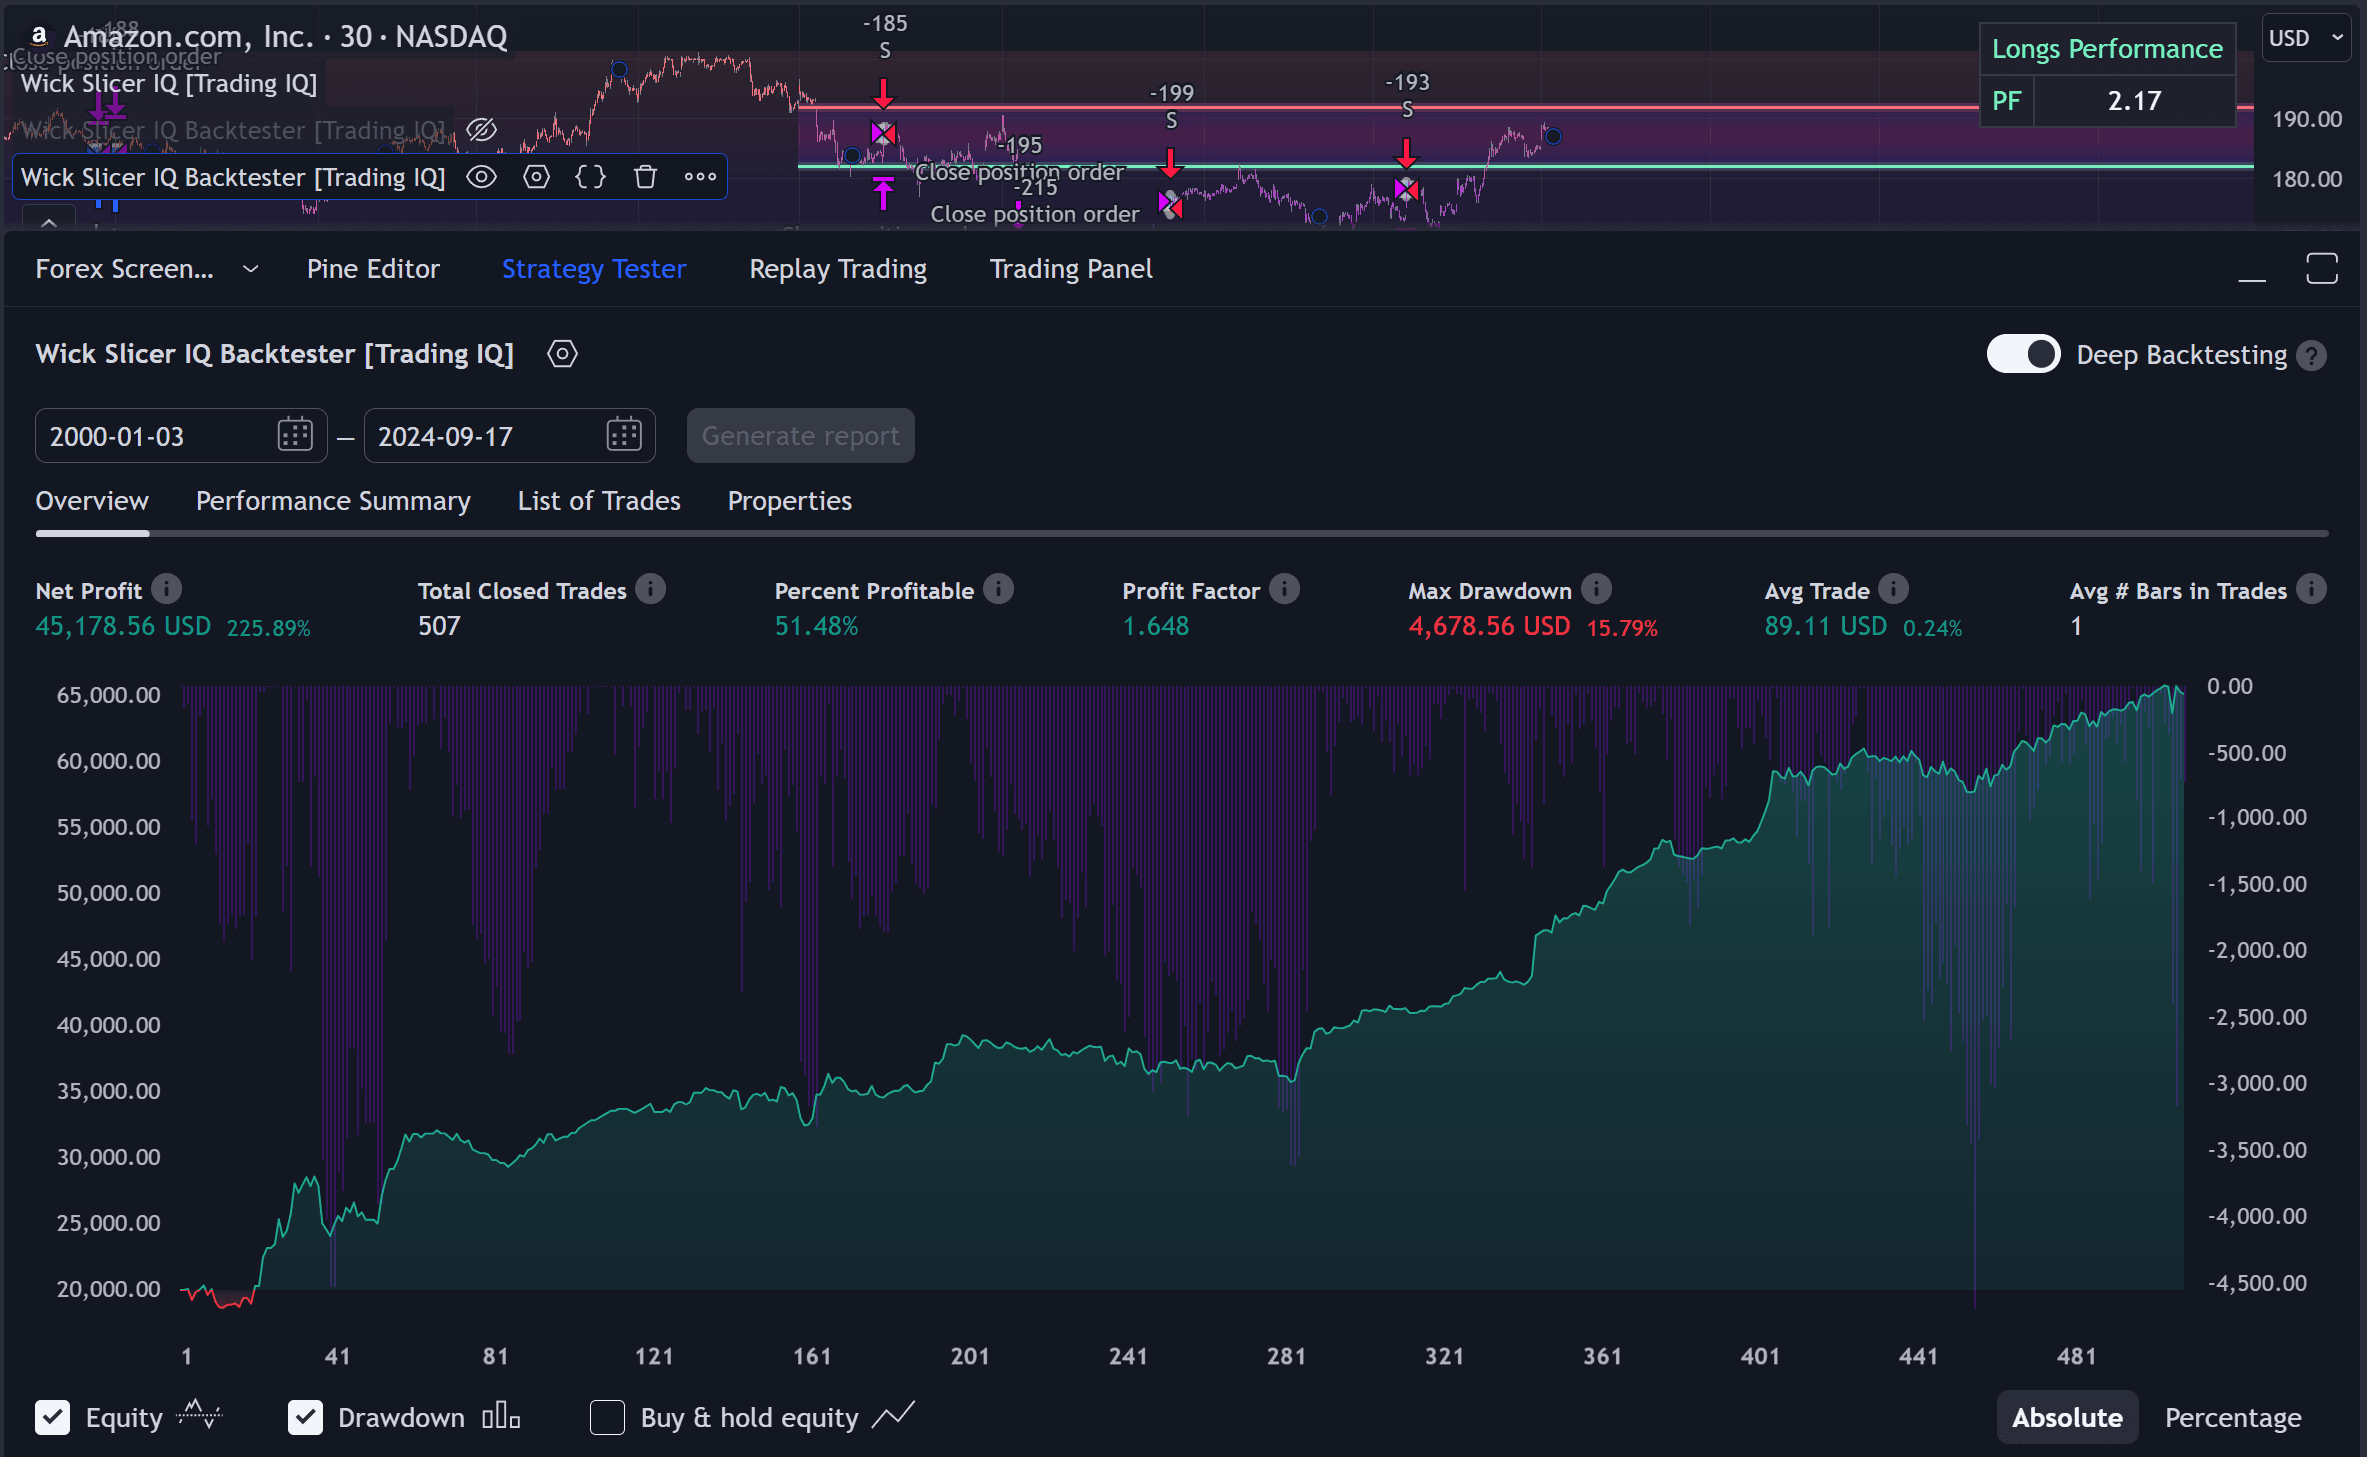Select the Absolute display mode
Screen dimensions: 2367x1457
click(2067, 1417)
